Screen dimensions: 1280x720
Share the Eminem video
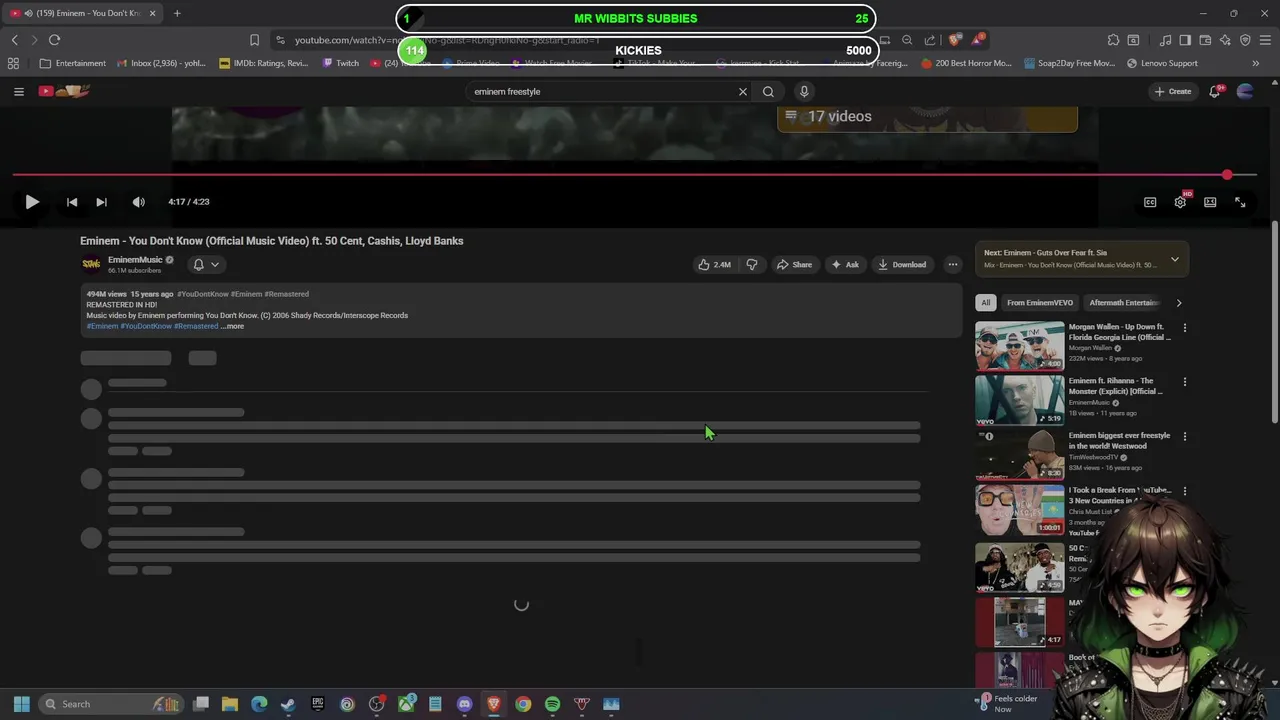794,265
